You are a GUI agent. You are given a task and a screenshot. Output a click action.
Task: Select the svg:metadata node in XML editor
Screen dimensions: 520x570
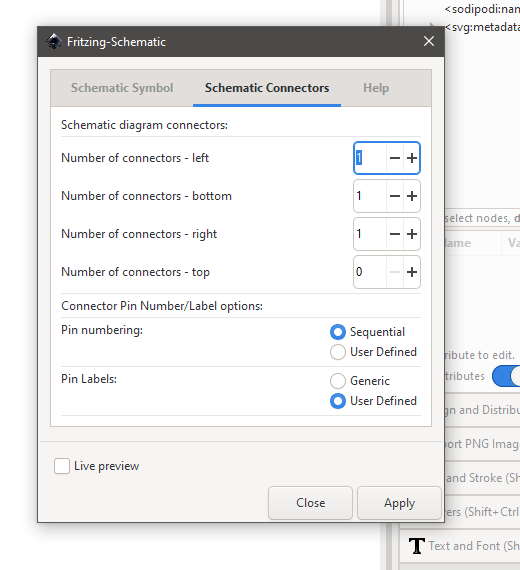point(482,27)
